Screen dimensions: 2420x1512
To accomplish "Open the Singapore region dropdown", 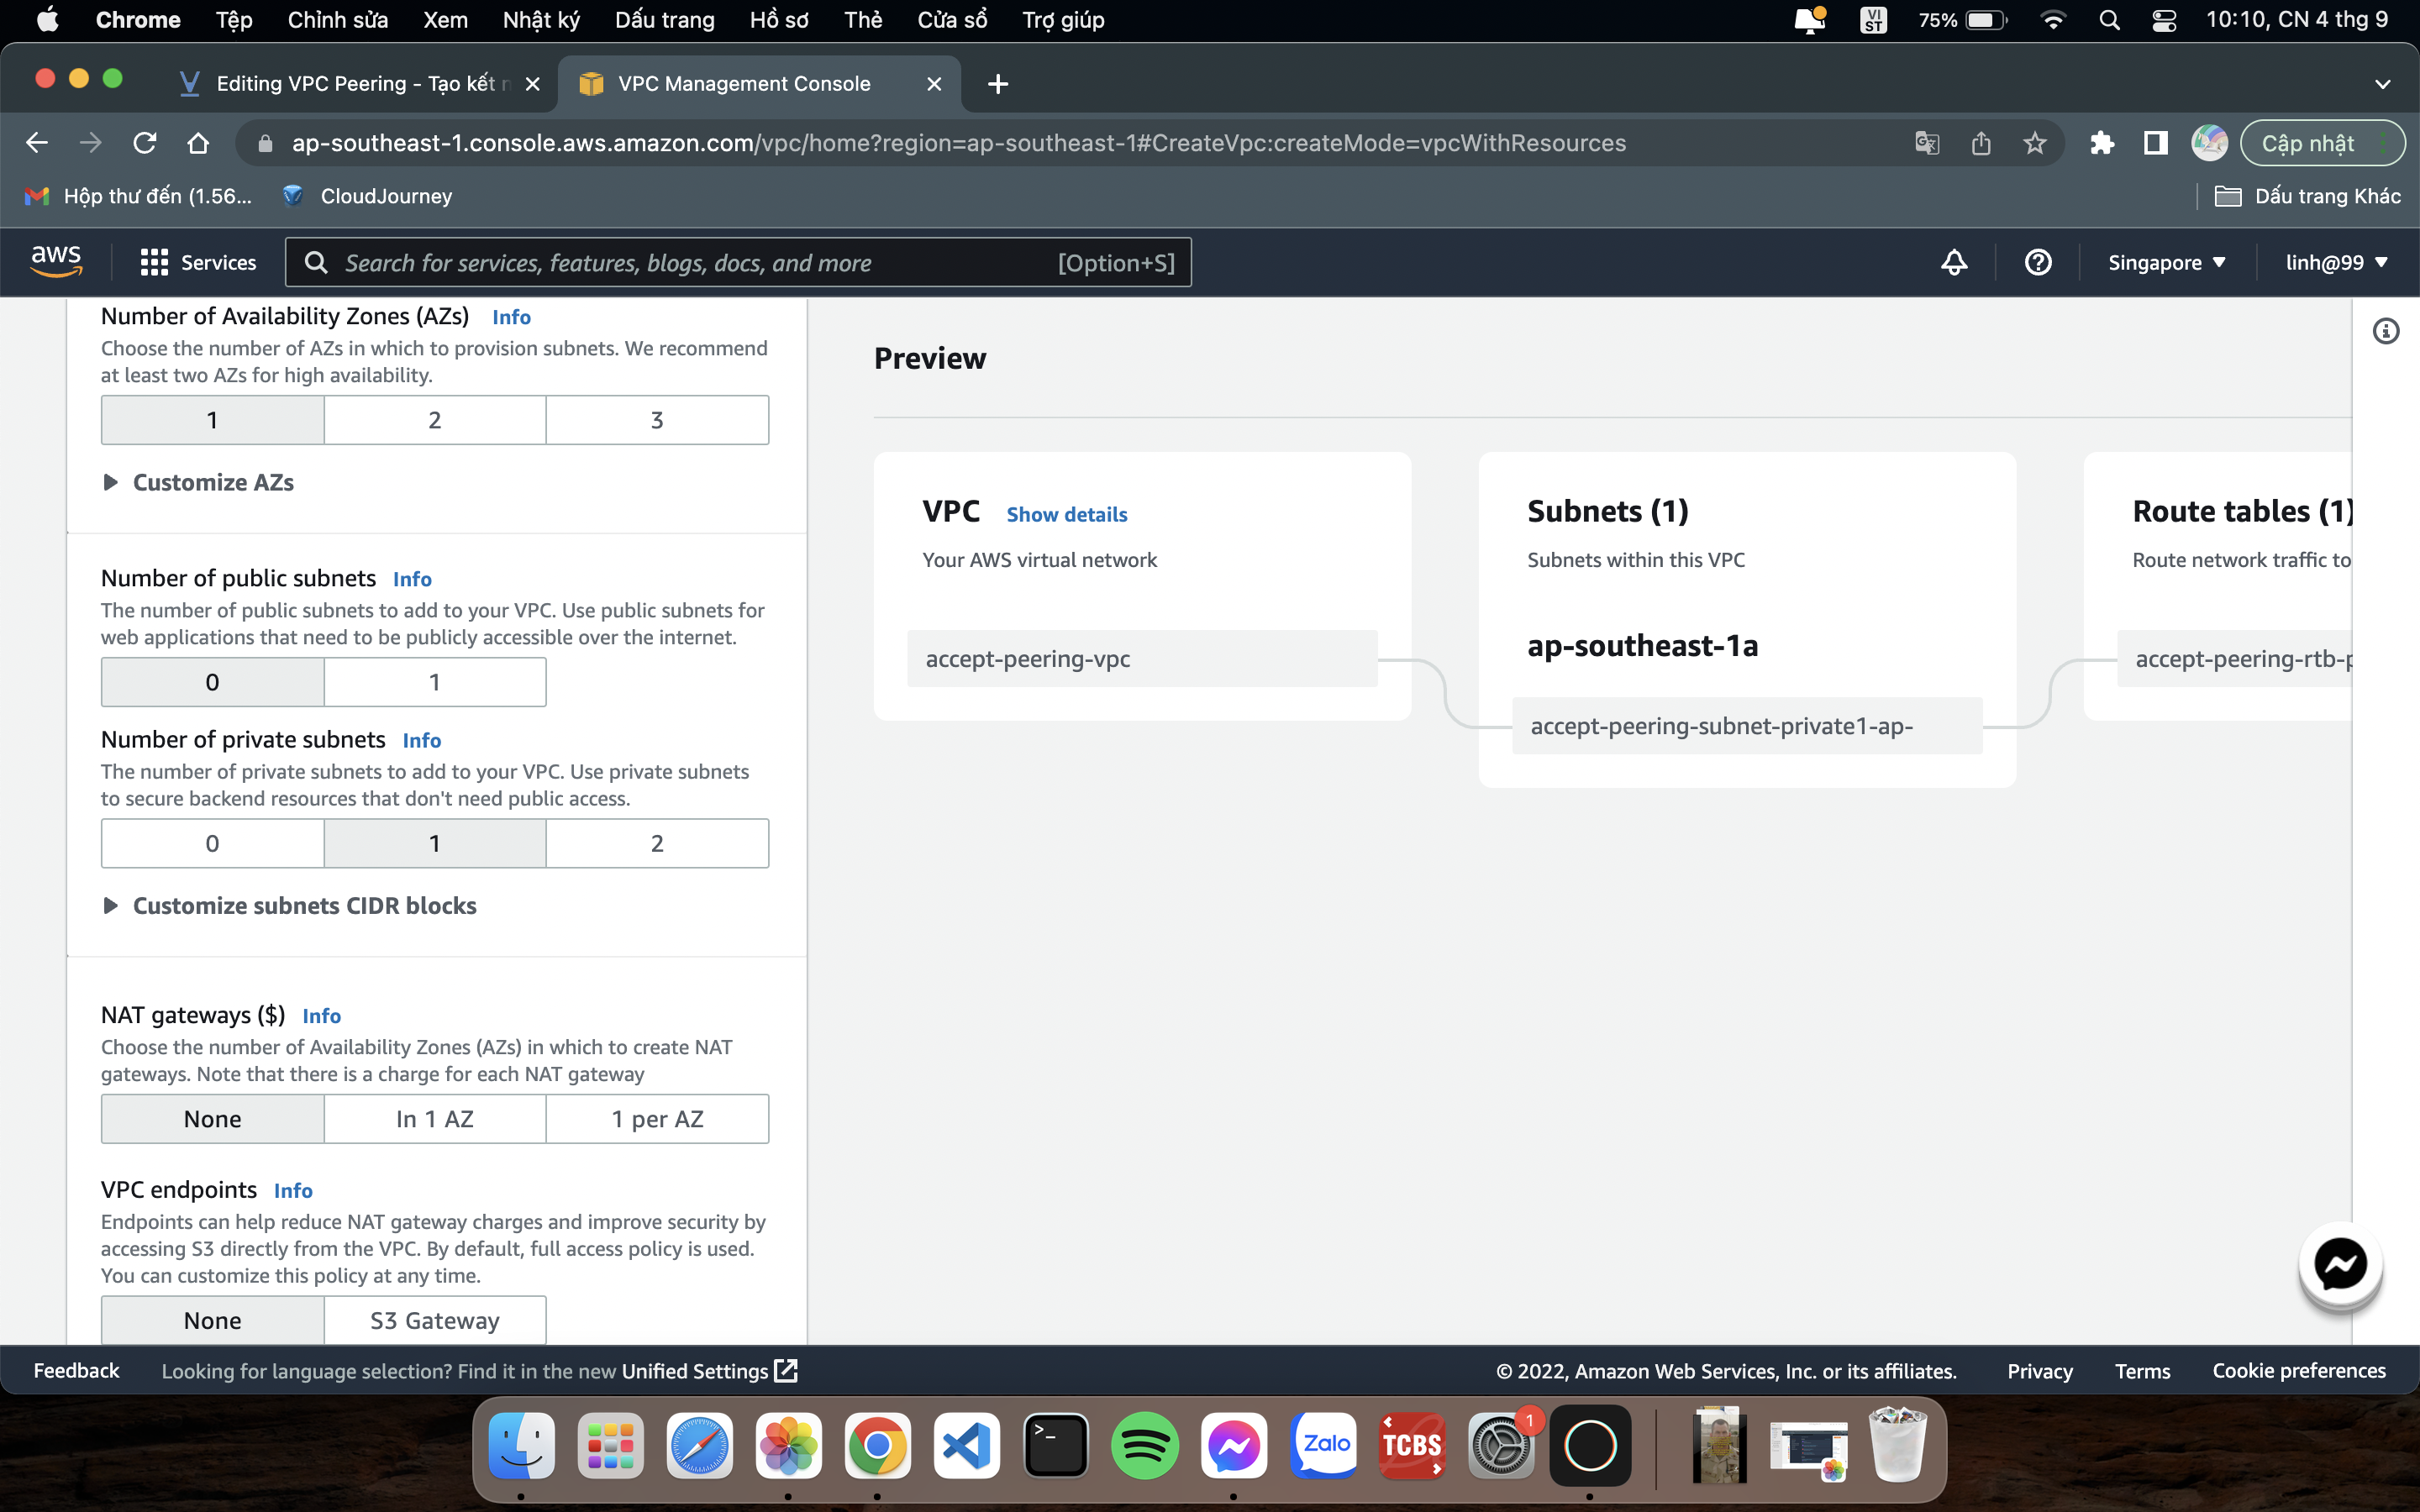I will click(x=2165, y=262).
